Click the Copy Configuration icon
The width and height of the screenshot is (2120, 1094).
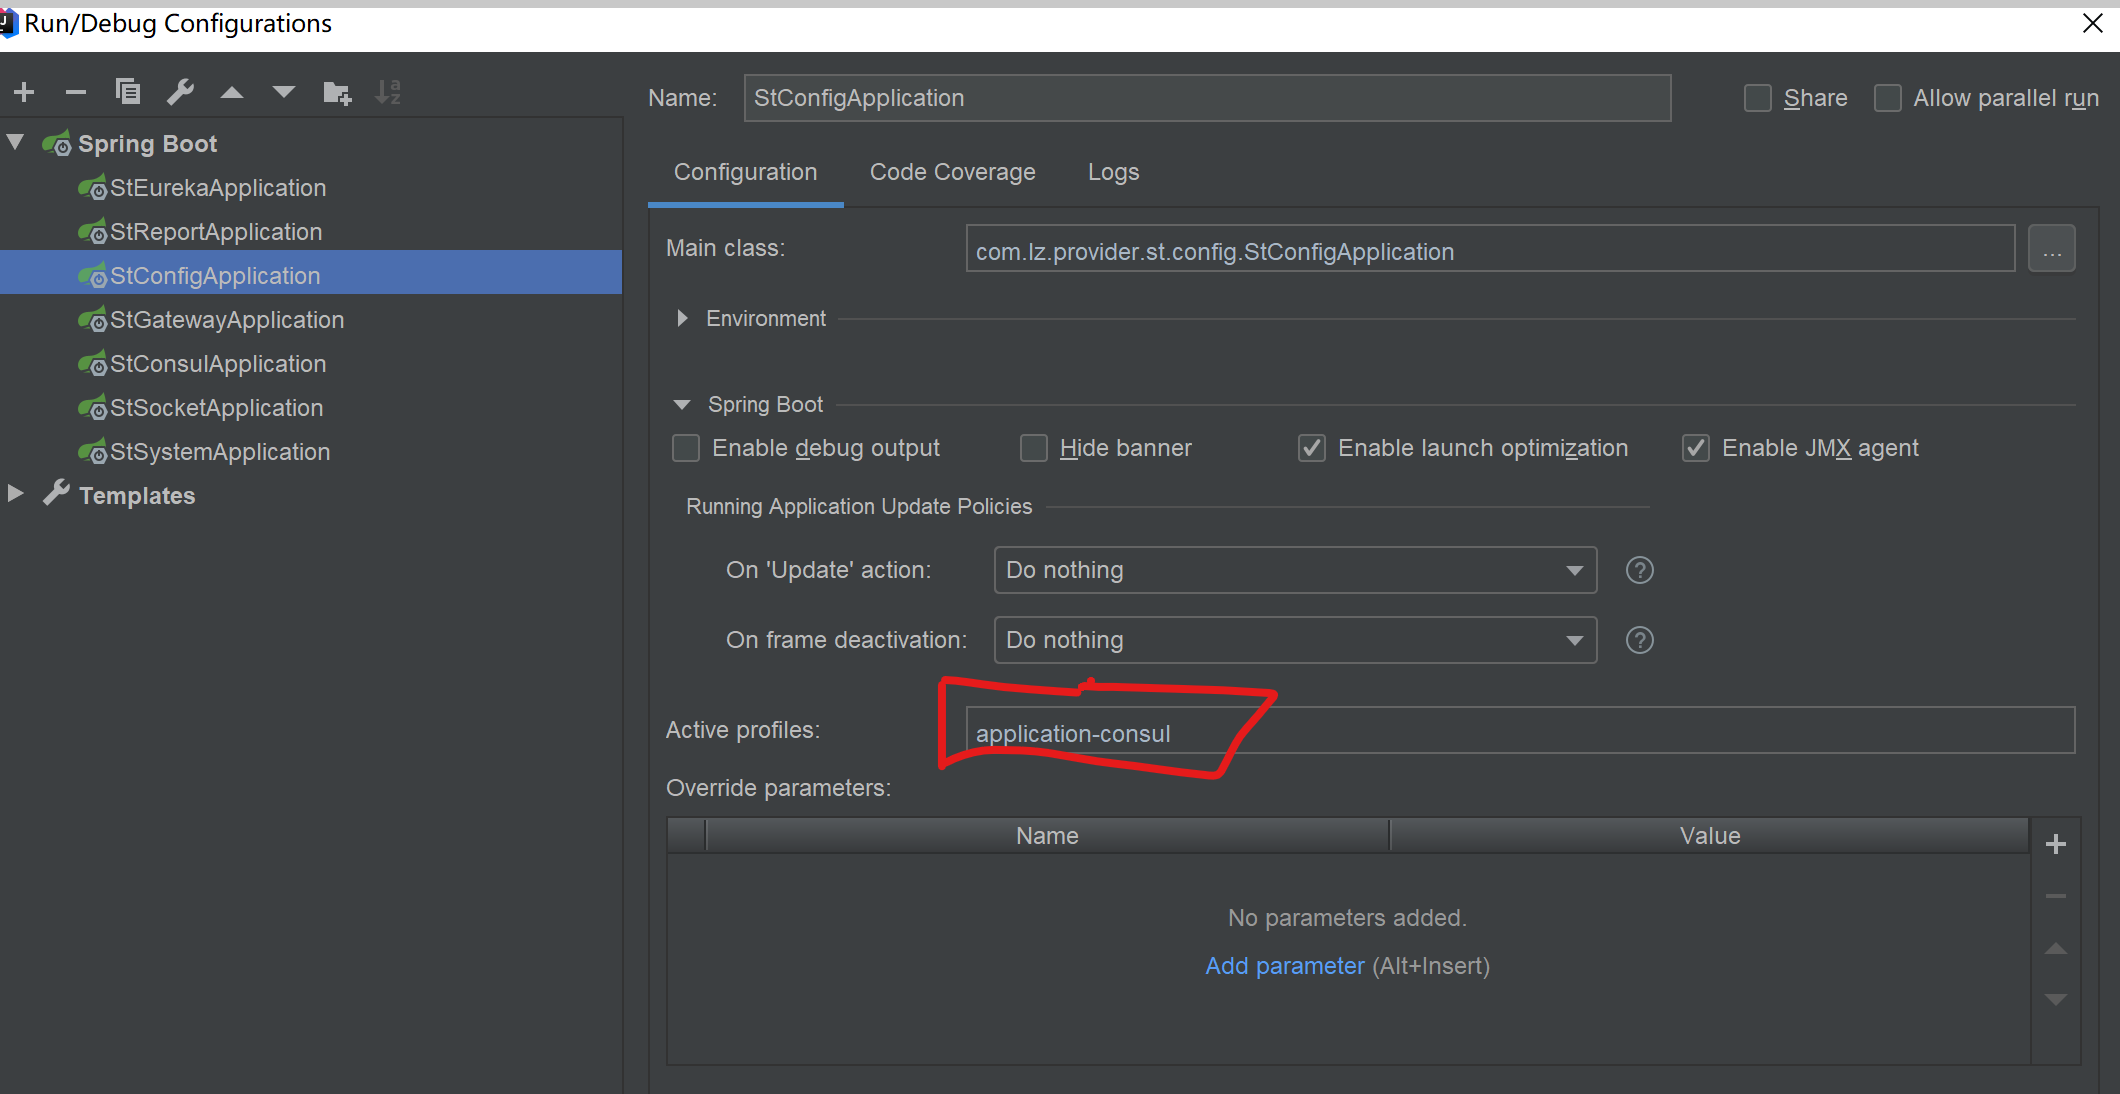coord(128,92)
